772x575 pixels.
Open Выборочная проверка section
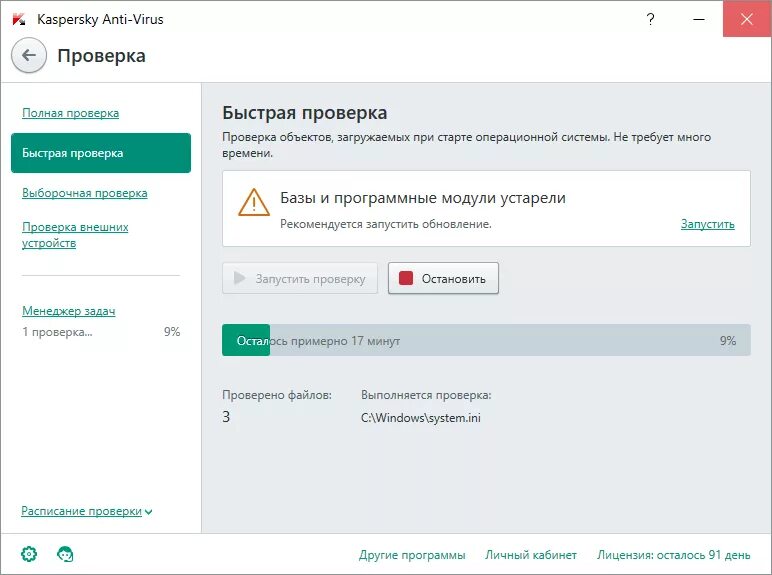(85, 193)
